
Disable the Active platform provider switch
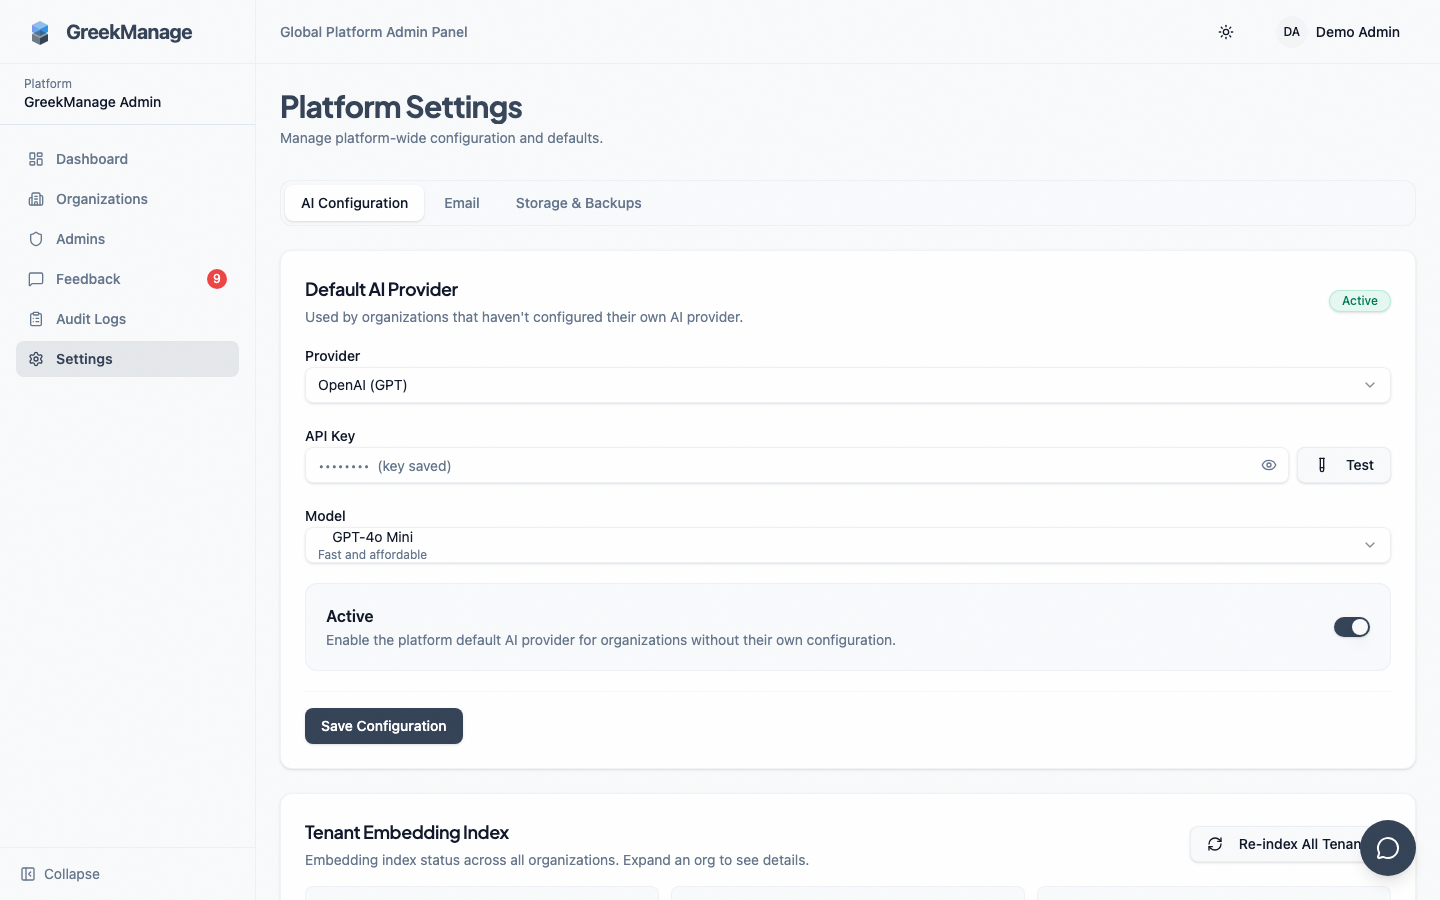(x=1352, y=627)
